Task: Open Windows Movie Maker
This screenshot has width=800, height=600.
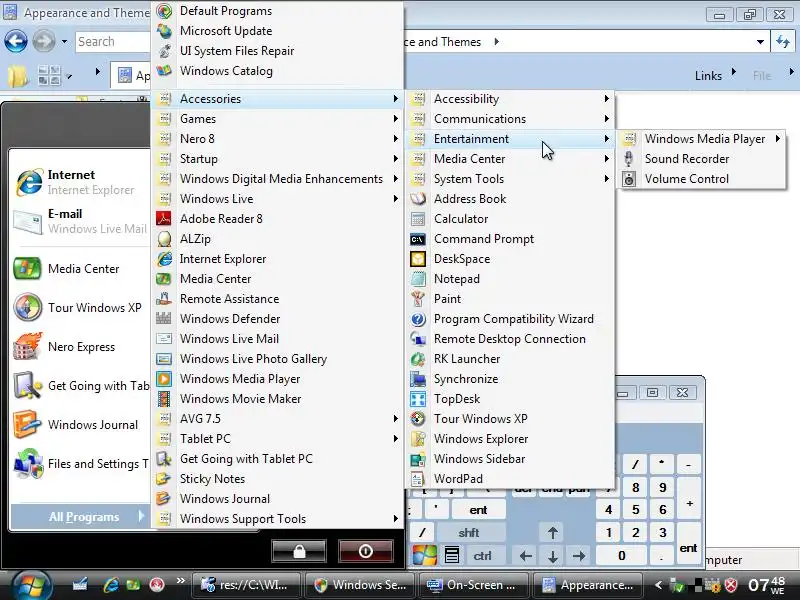Action: pyautogui.click(x=278, y=398)
